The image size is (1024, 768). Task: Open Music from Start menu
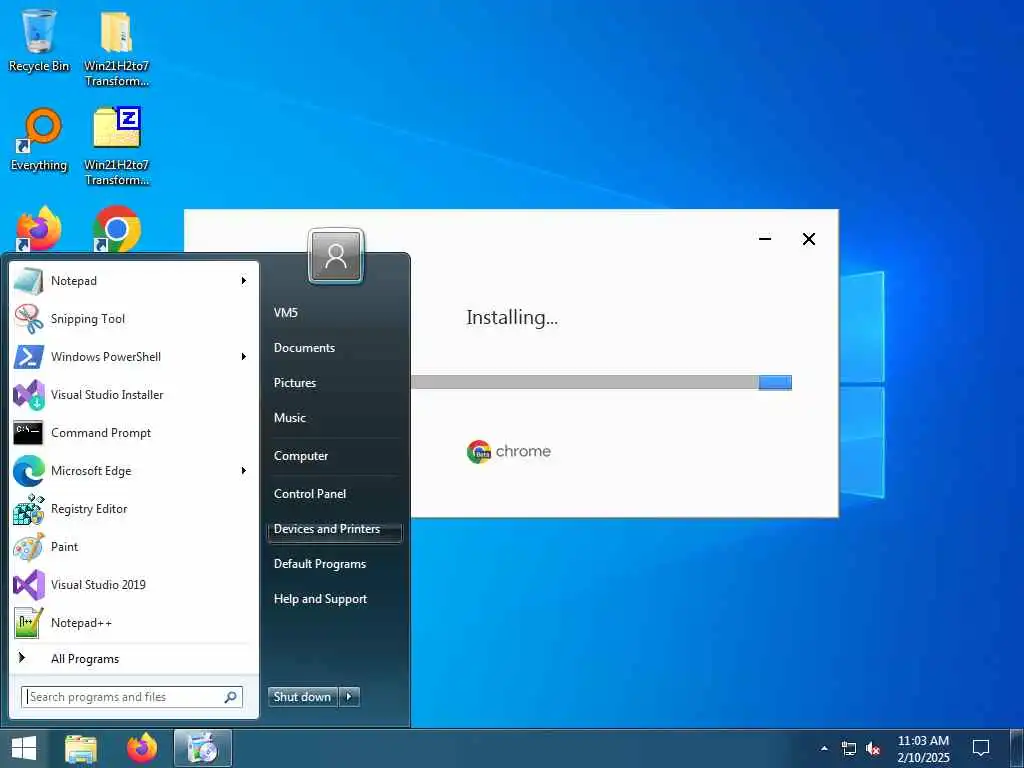pyautogui.click(x=289, y=418)
